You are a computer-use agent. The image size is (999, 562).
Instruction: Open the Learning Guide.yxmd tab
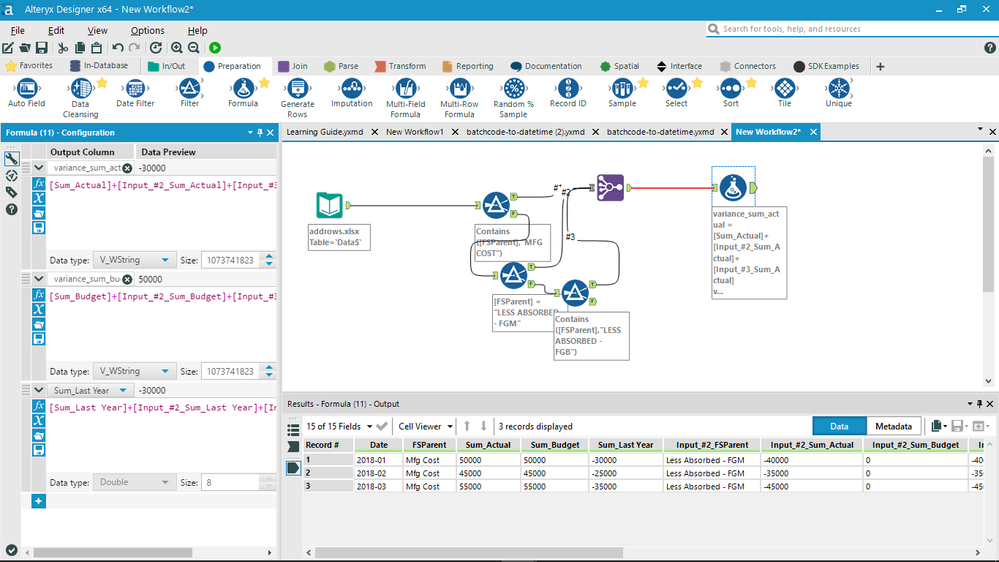click(x=324, y=132)
